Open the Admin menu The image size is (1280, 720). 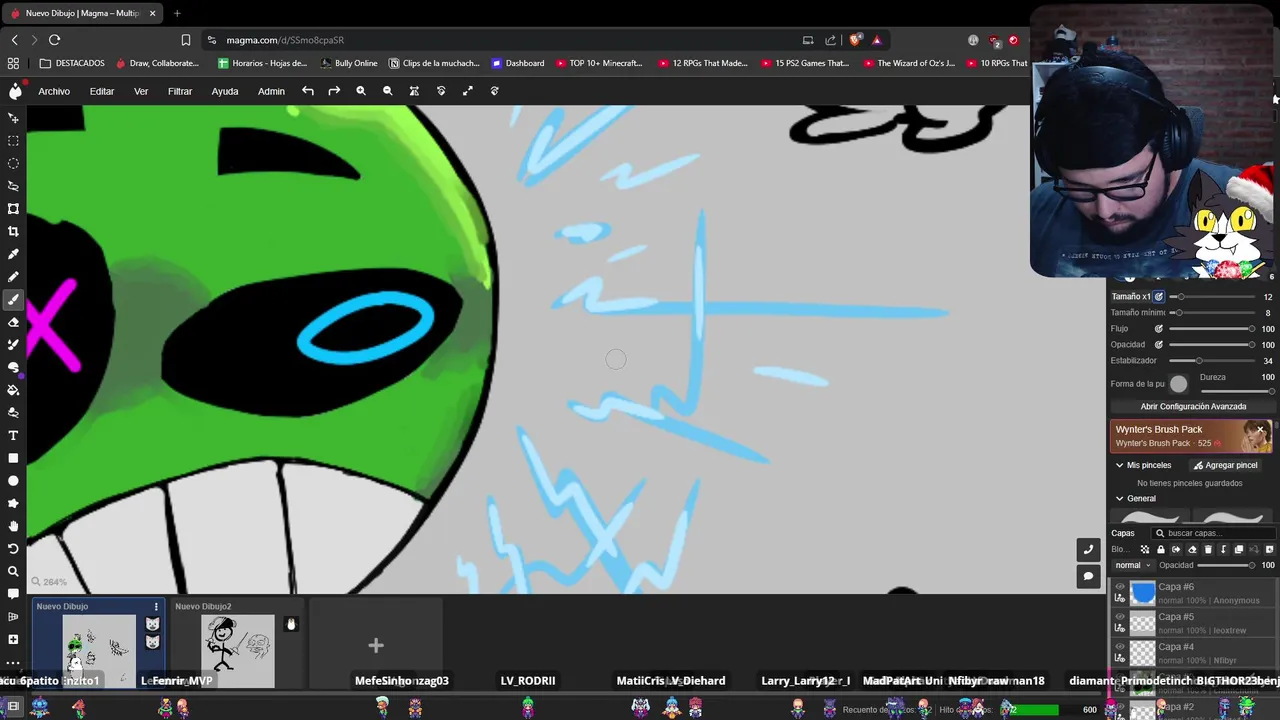[271, 91]
